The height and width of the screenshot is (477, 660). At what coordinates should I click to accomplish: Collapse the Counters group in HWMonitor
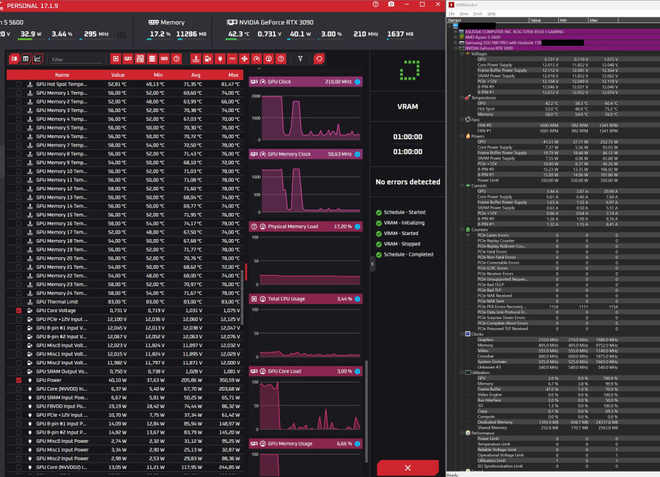(x=462, y=229)
